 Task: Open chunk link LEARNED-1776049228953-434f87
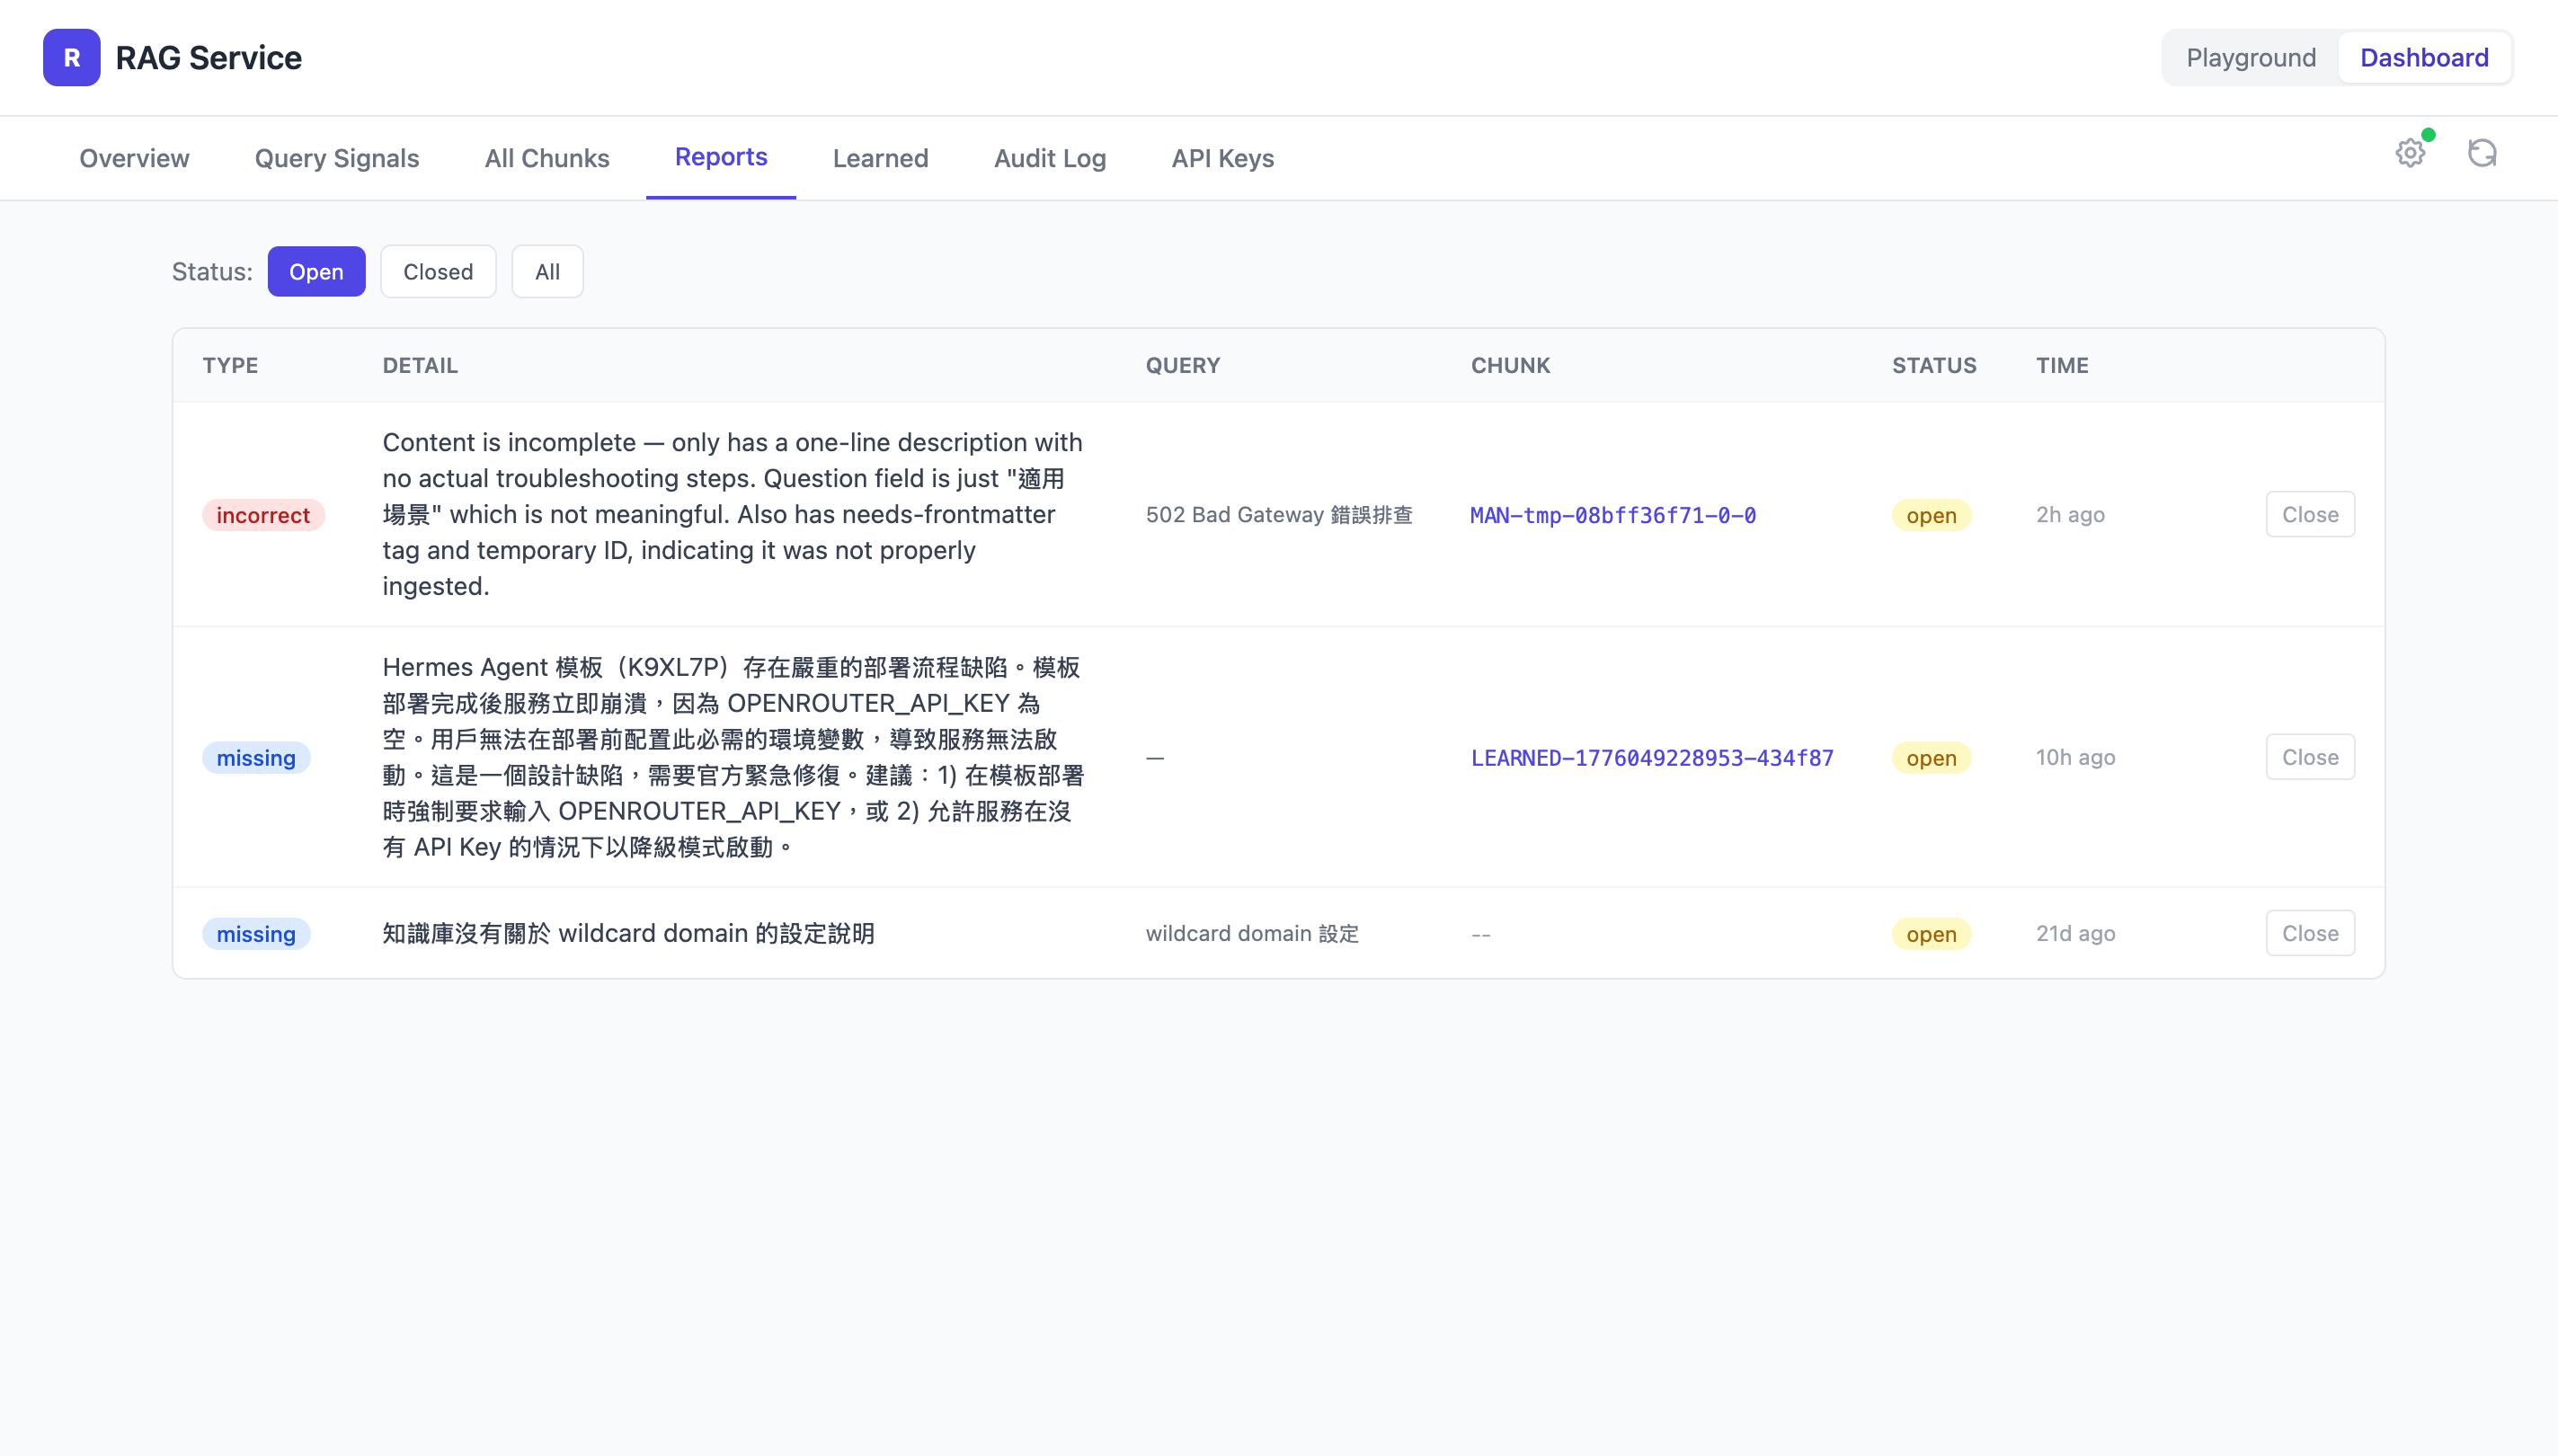pos(1652,758)
